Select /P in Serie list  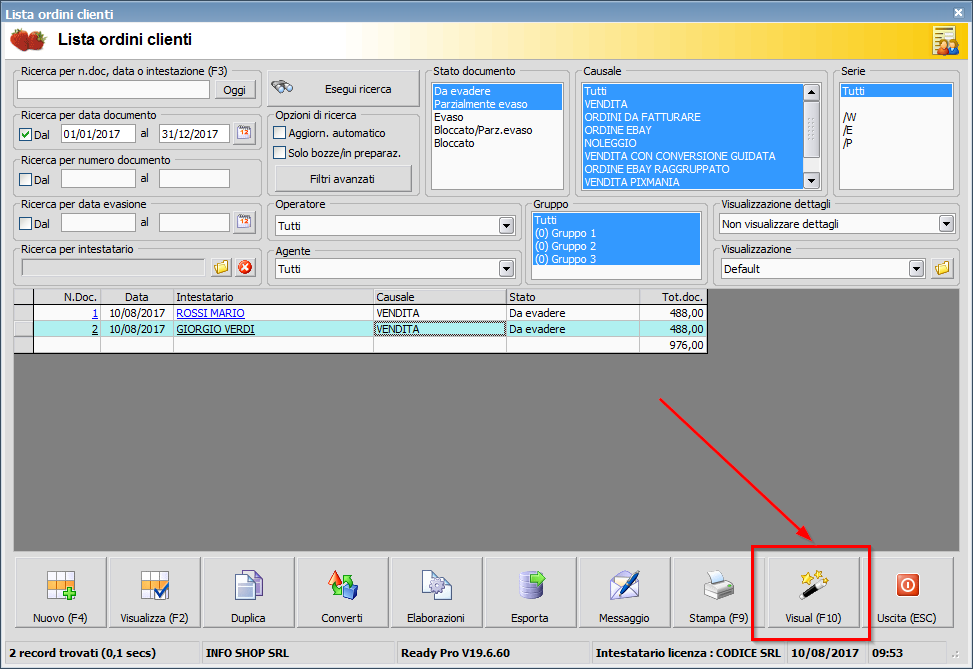(x=896, y=143)
